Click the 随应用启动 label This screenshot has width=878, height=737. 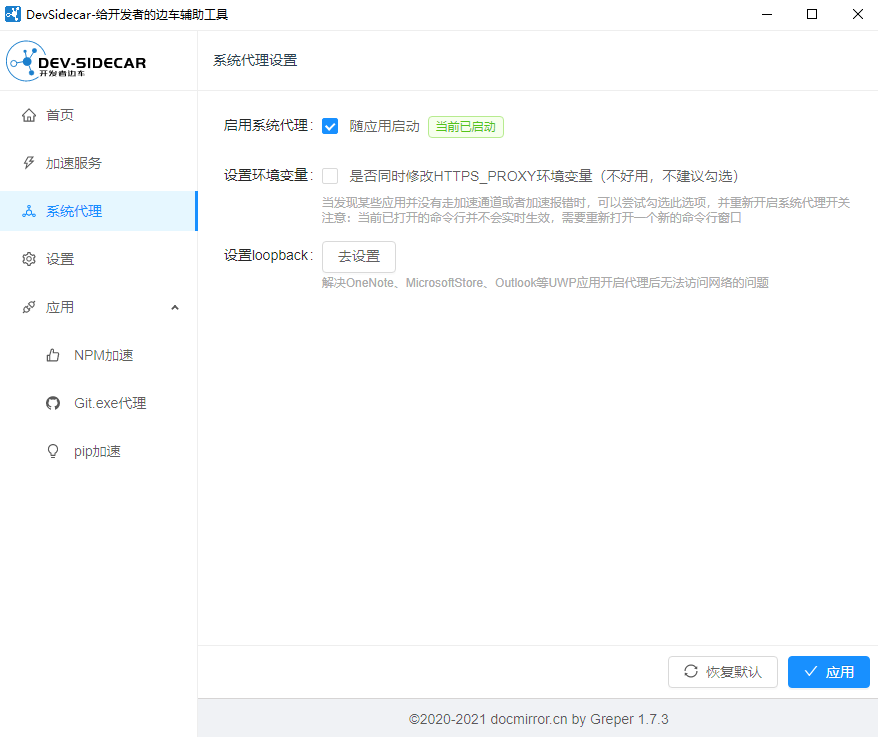click(384, 127)
